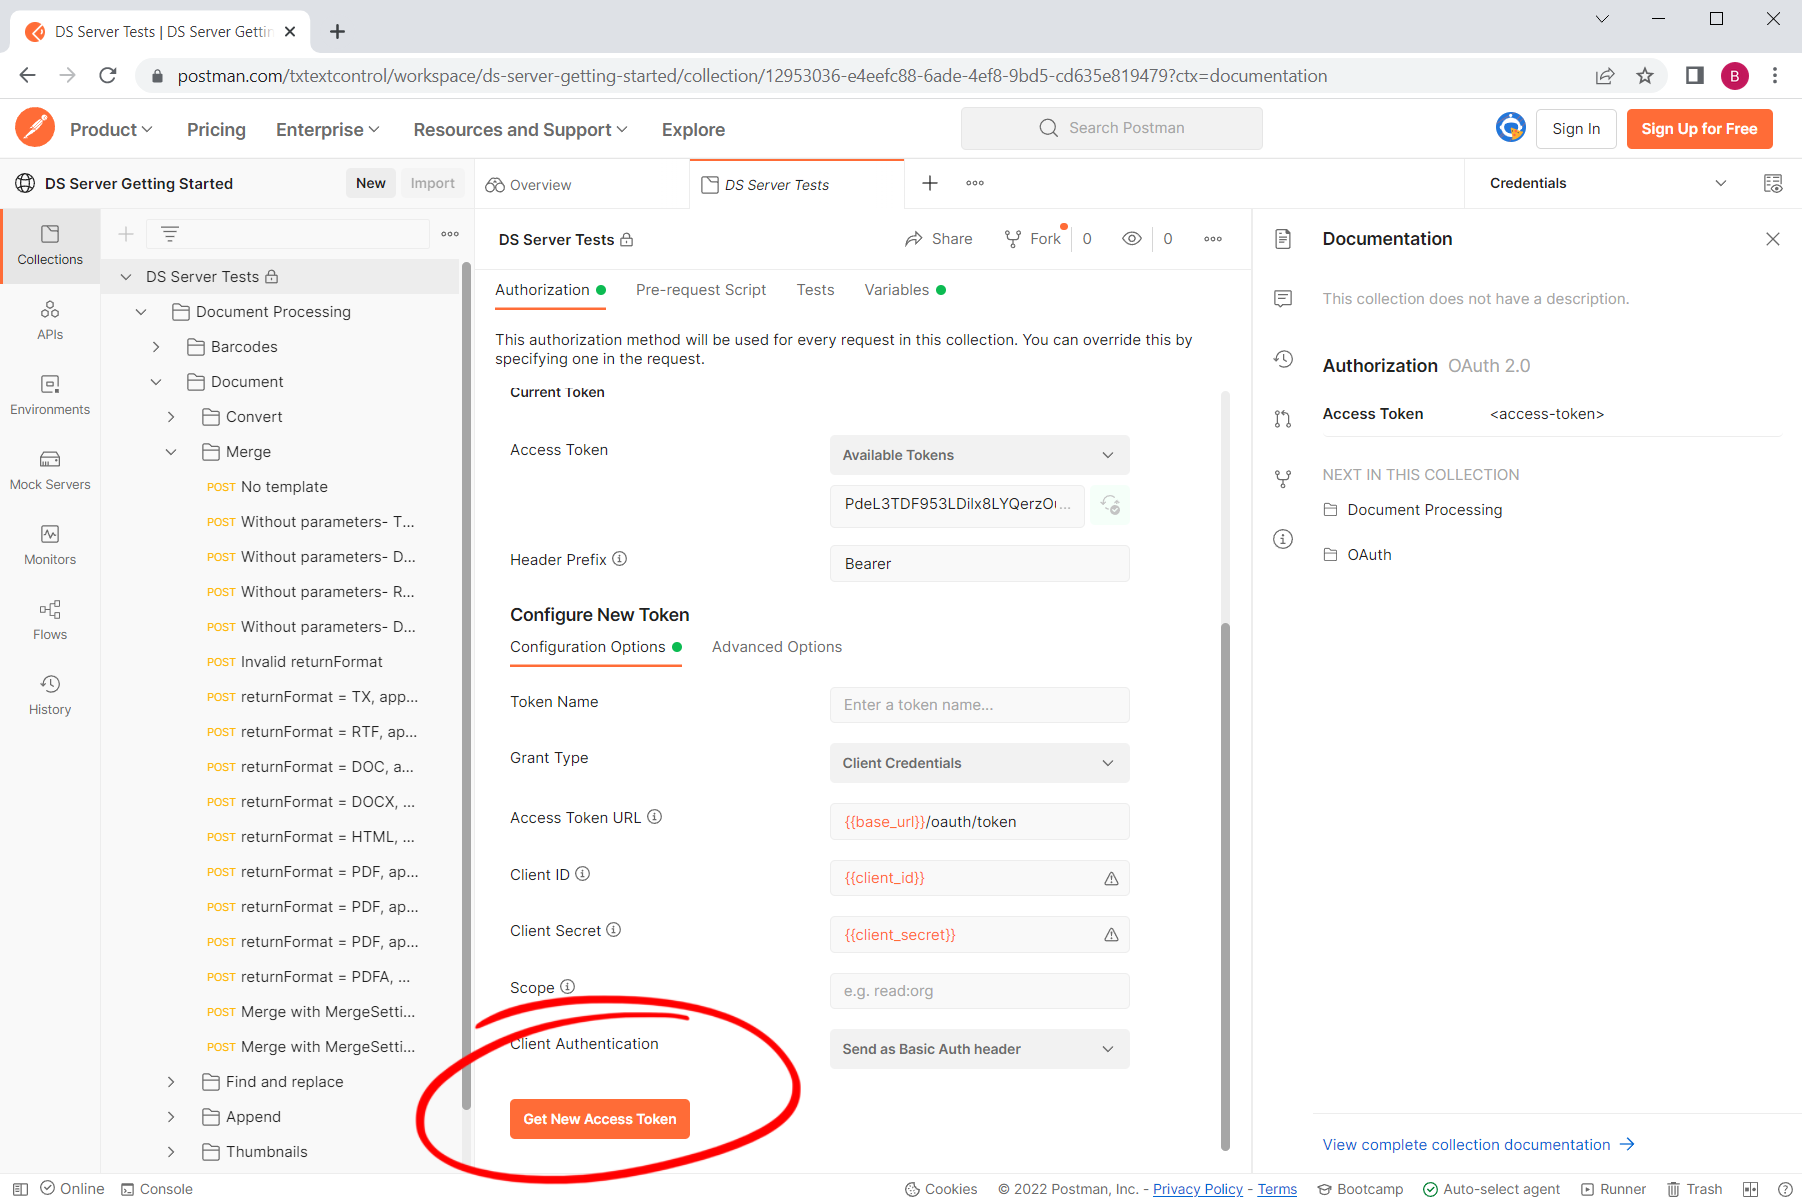Click Sign Up for Free button
Screen dimensions: 1802x1204
tap(1699, 129)
